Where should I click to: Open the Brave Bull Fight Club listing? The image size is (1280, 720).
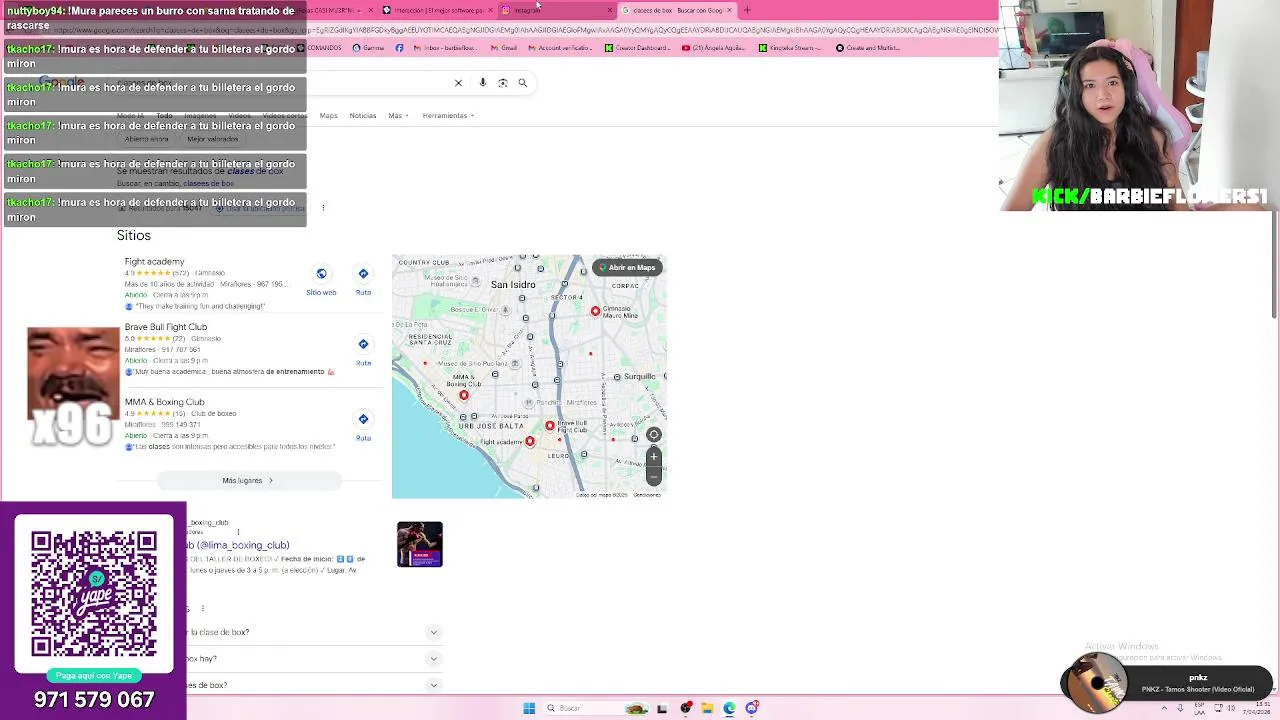[166, 327]
